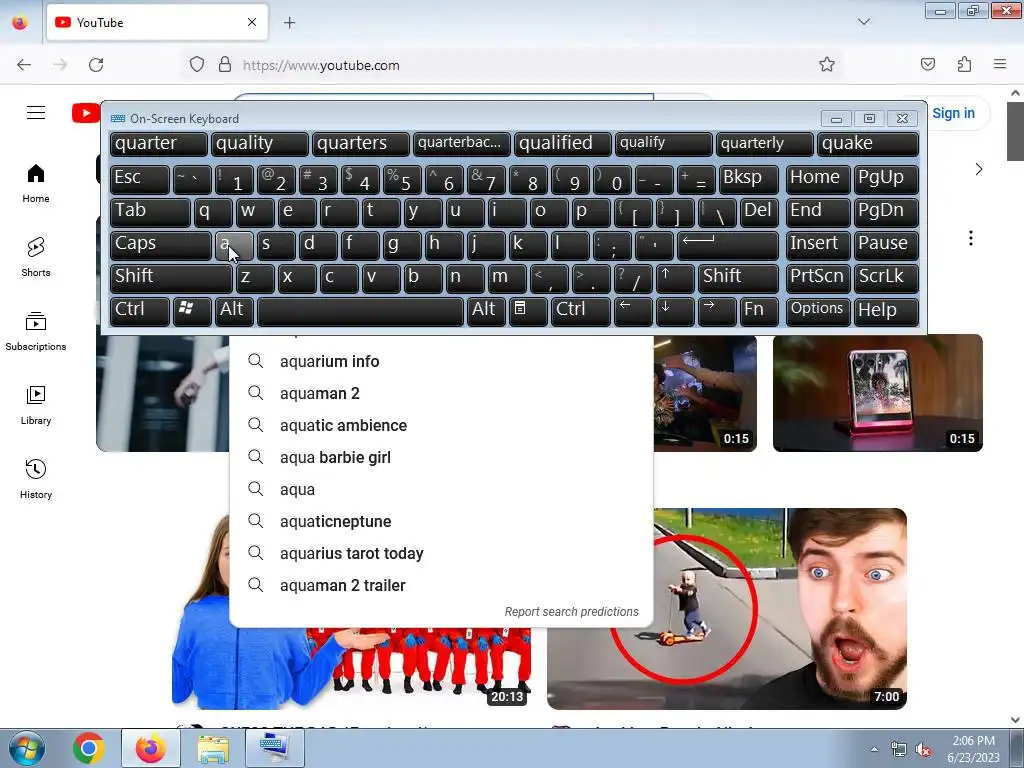Click the page vertical scrollbar thumb
The height and width of the screenshot is (768, 1024).
pyautogui.click(x=1015, y=131)
